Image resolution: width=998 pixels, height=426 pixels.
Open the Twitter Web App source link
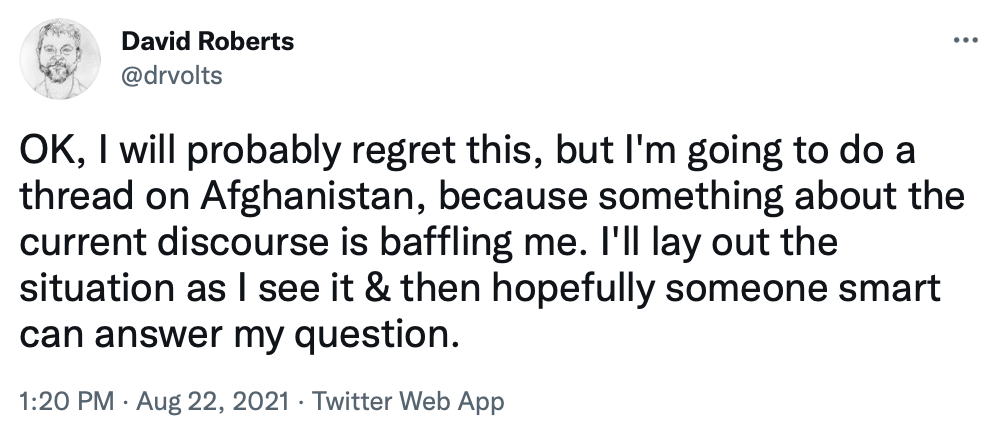(x=409, y=403)
